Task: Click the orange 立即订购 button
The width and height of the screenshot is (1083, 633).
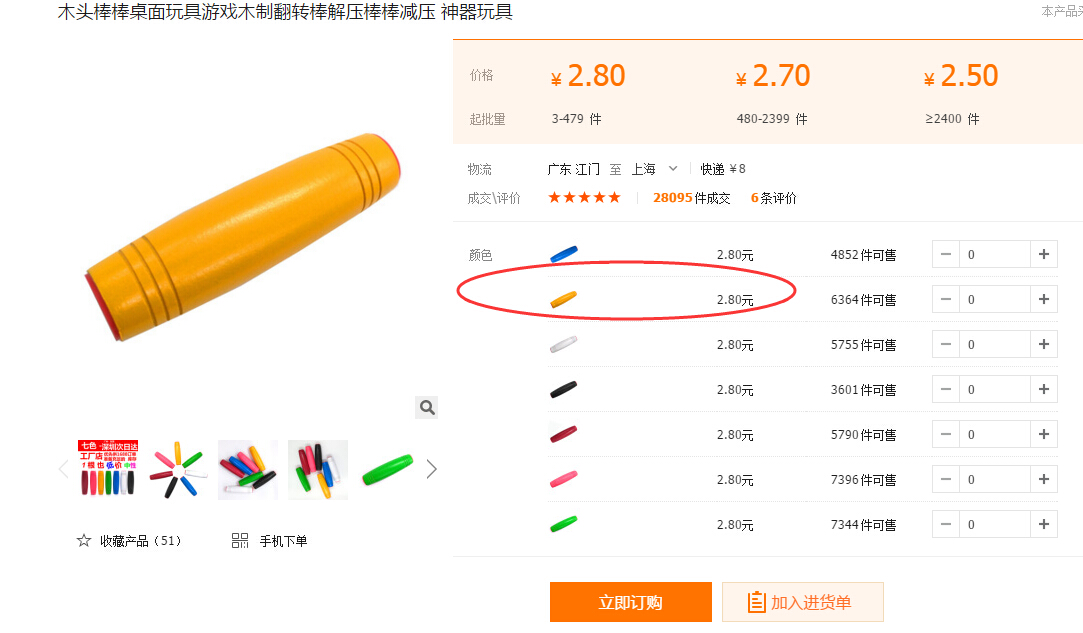Action: tap(630, 602)
